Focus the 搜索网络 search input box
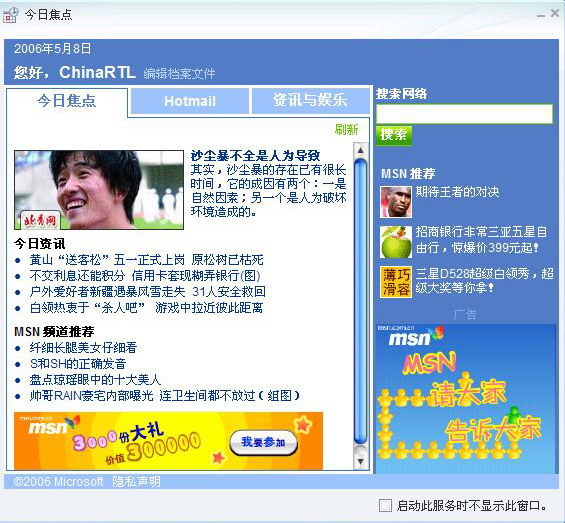 464,114
